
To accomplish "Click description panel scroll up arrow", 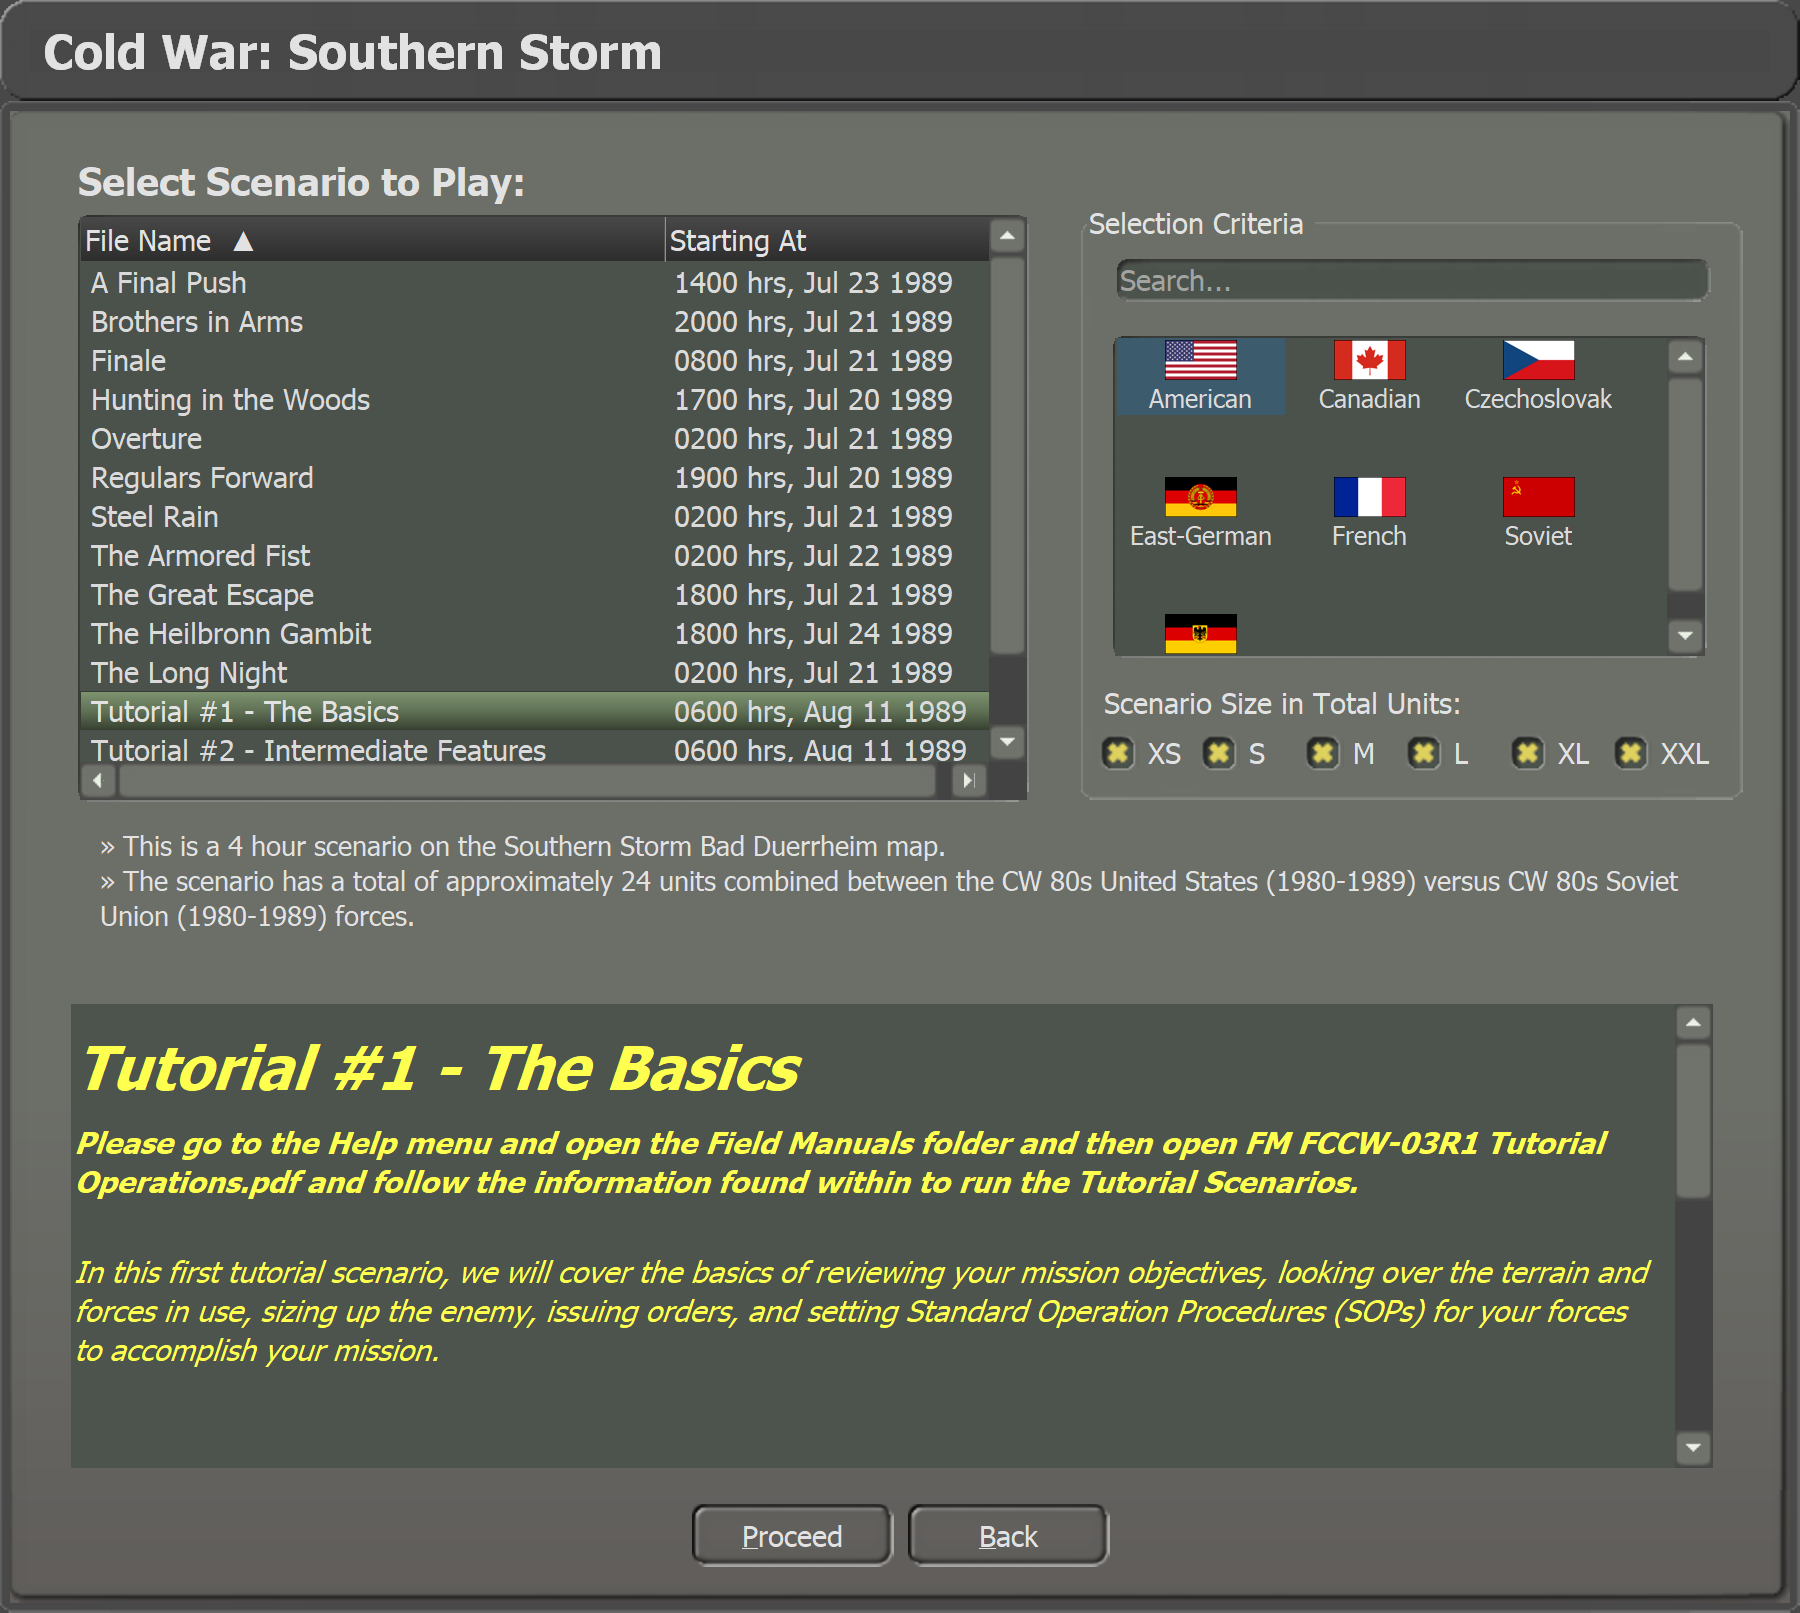I will [1693, 1023].
